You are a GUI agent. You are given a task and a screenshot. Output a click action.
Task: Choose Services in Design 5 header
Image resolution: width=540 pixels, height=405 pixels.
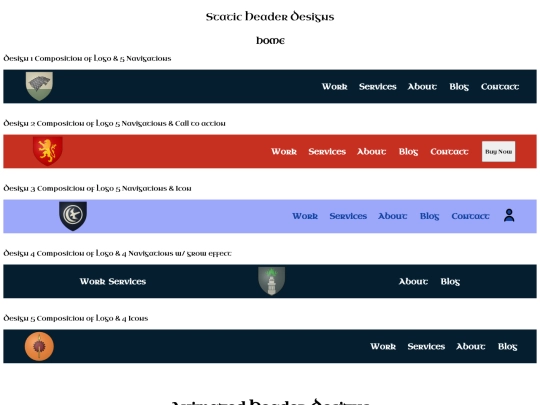426,347
